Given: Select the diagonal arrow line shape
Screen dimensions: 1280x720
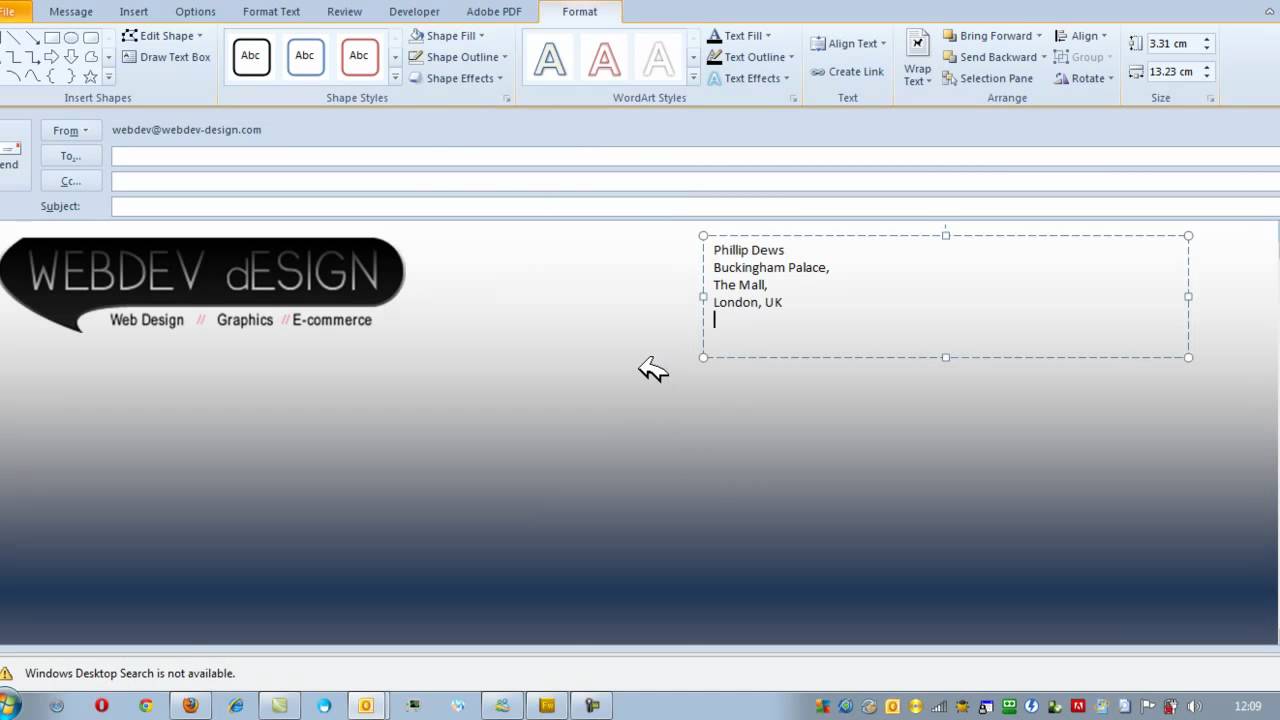Looking at the screenshot, I should point(33,38).
